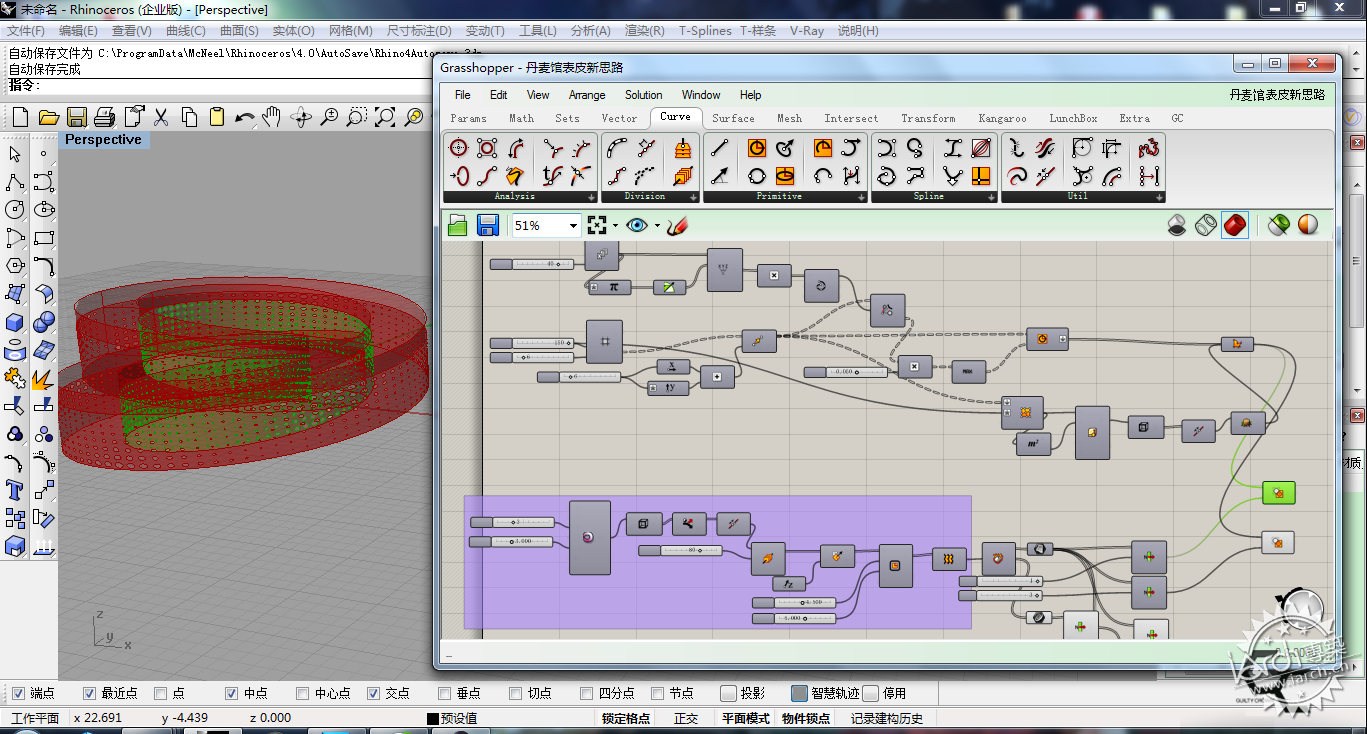Viewport: 1367px width, 734px height.
Task: Open zoom extents options dropdown arrow
Action: (x=615, y=226)
